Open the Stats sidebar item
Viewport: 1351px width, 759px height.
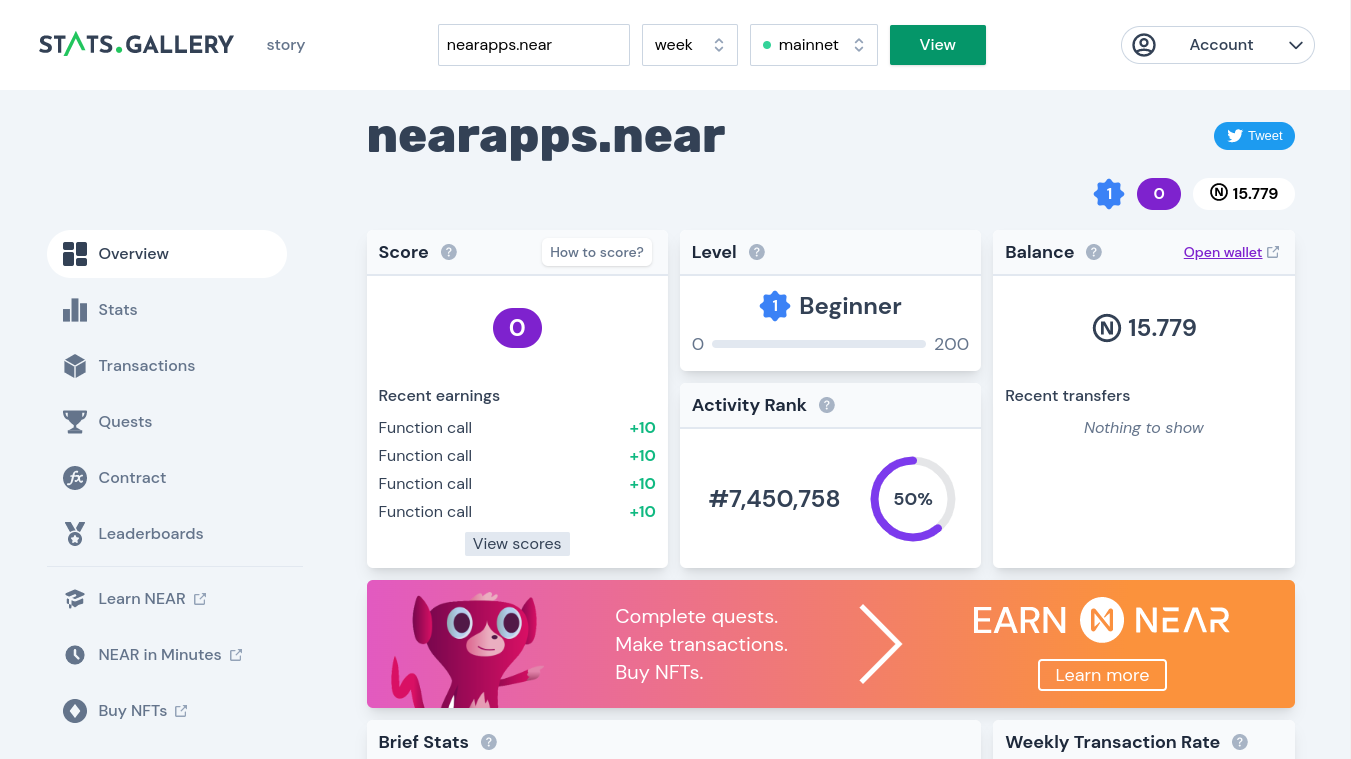(x=167, y=310)
